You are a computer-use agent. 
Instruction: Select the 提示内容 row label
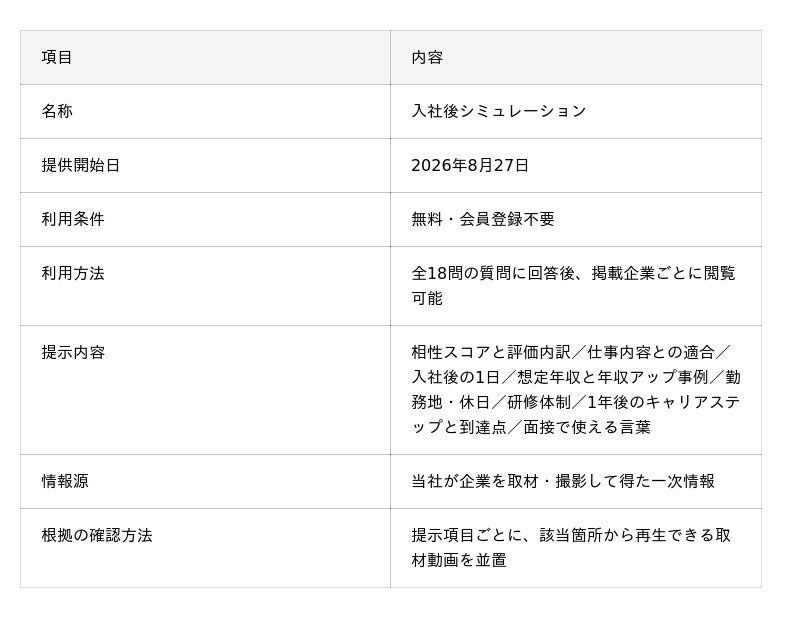tap(73, 352)
